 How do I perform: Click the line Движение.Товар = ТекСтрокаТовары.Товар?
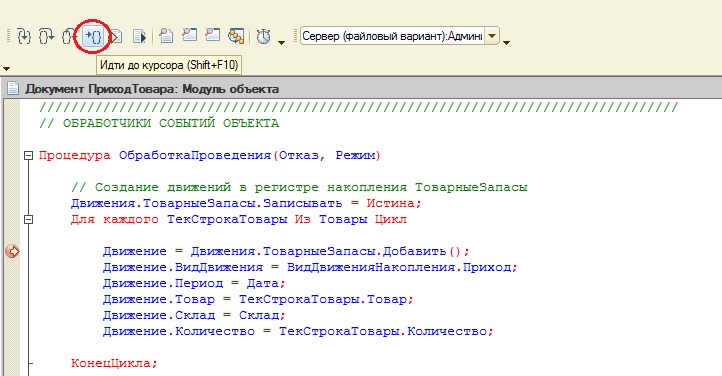258,299
